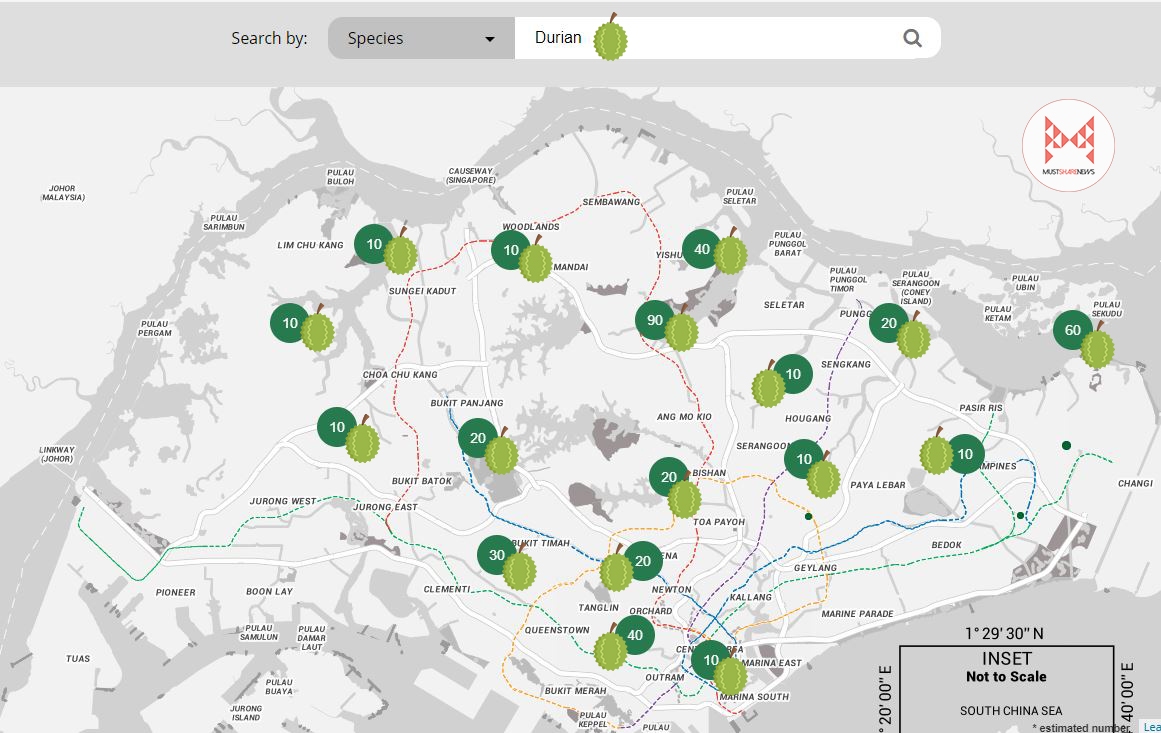Click the MustShareNews logo
Image resolution: width=1161 pixels, height=733 pixels.
pos(1069,146)
